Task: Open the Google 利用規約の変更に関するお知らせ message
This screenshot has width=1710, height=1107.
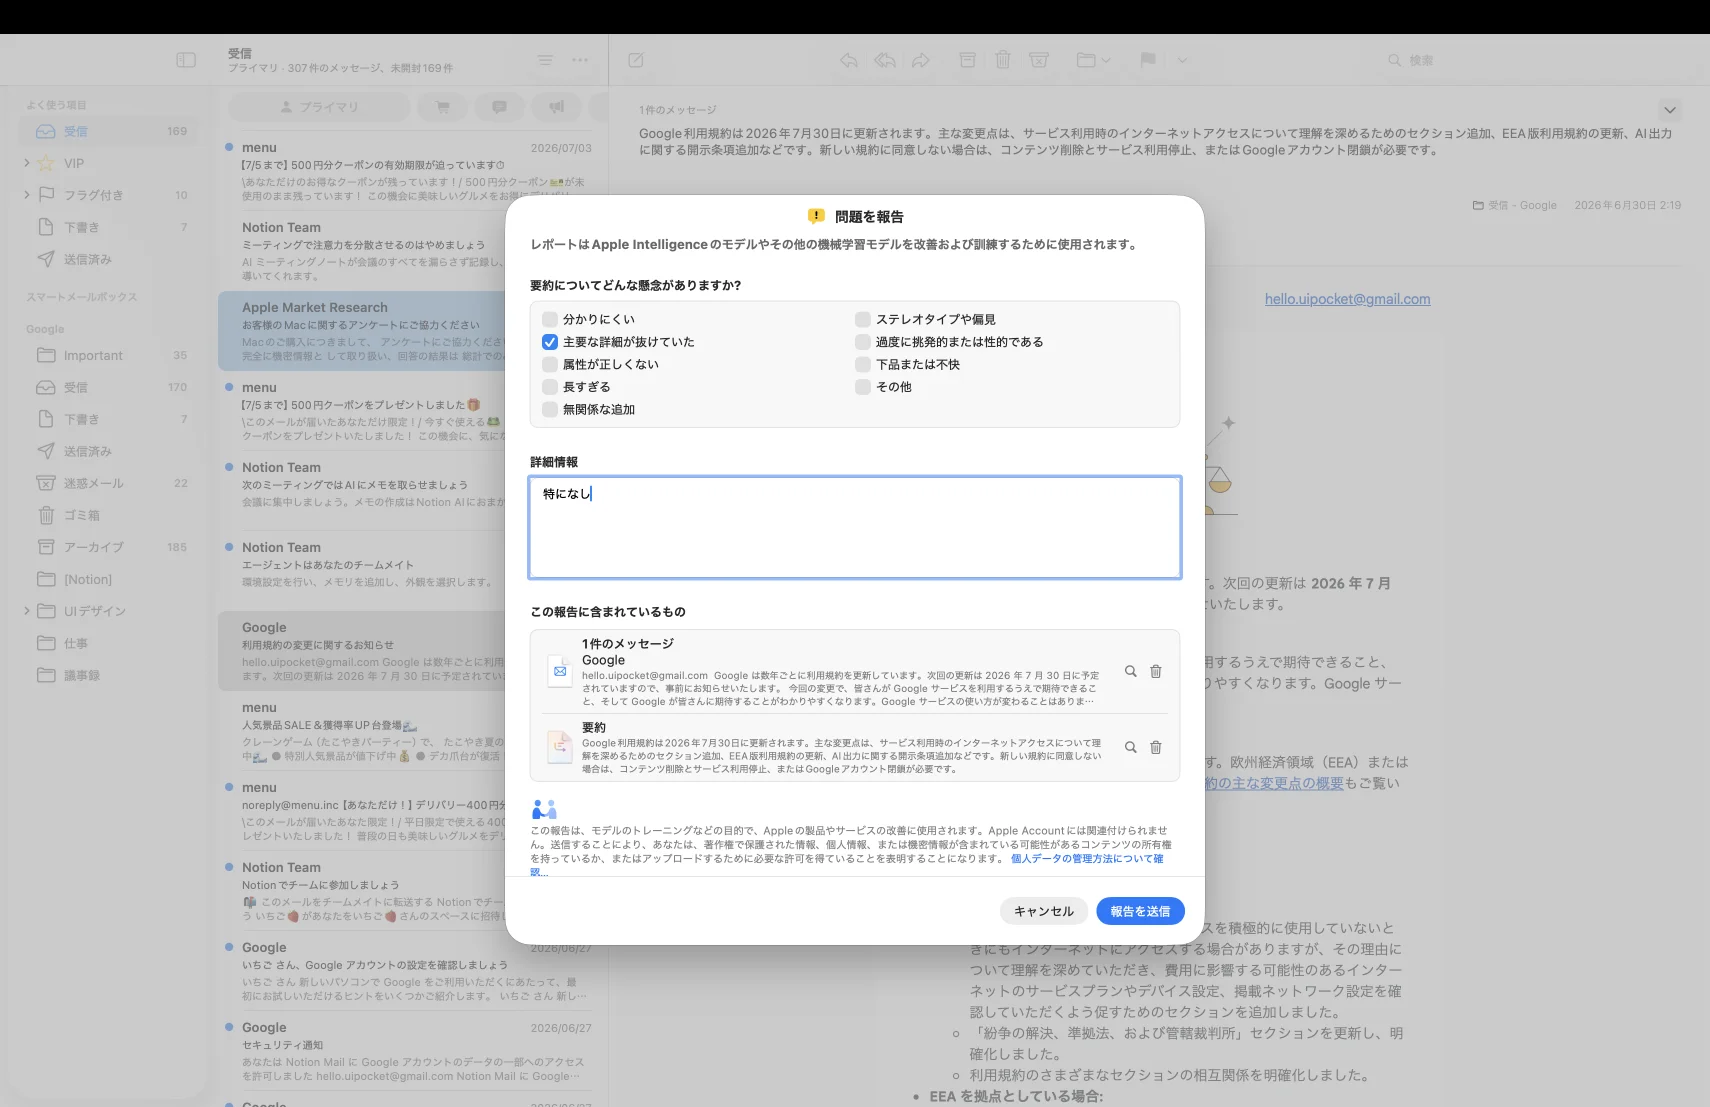Action: click(x=362, y=651)
